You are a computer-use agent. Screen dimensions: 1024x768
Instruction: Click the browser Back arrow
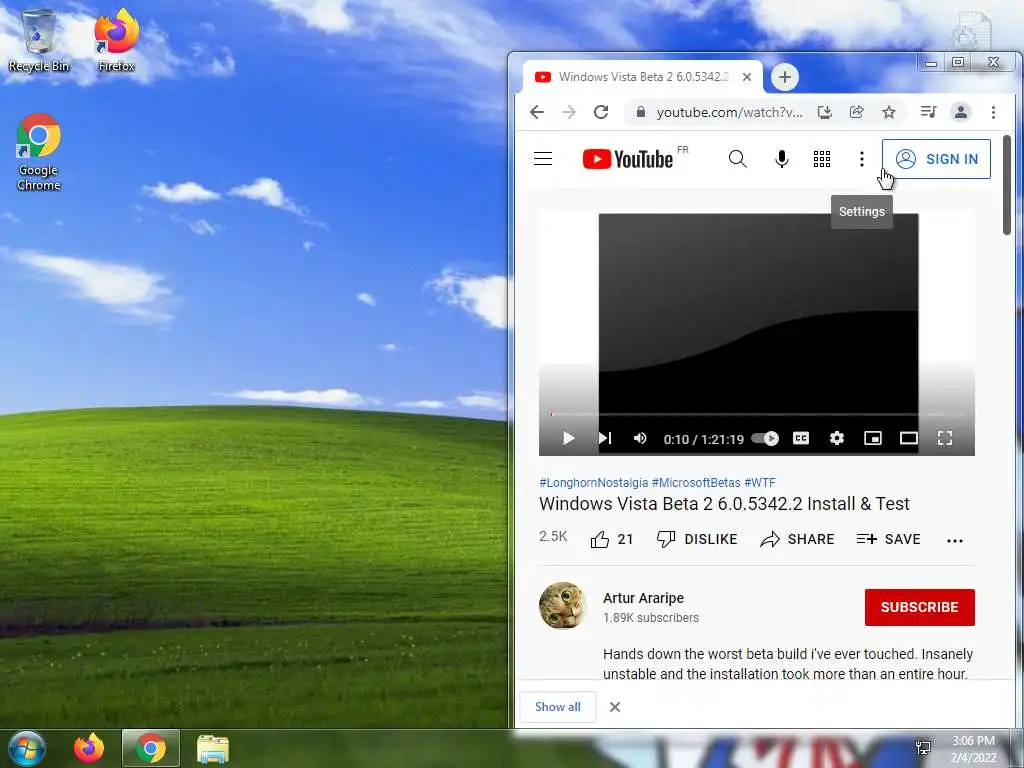(537, 112)
